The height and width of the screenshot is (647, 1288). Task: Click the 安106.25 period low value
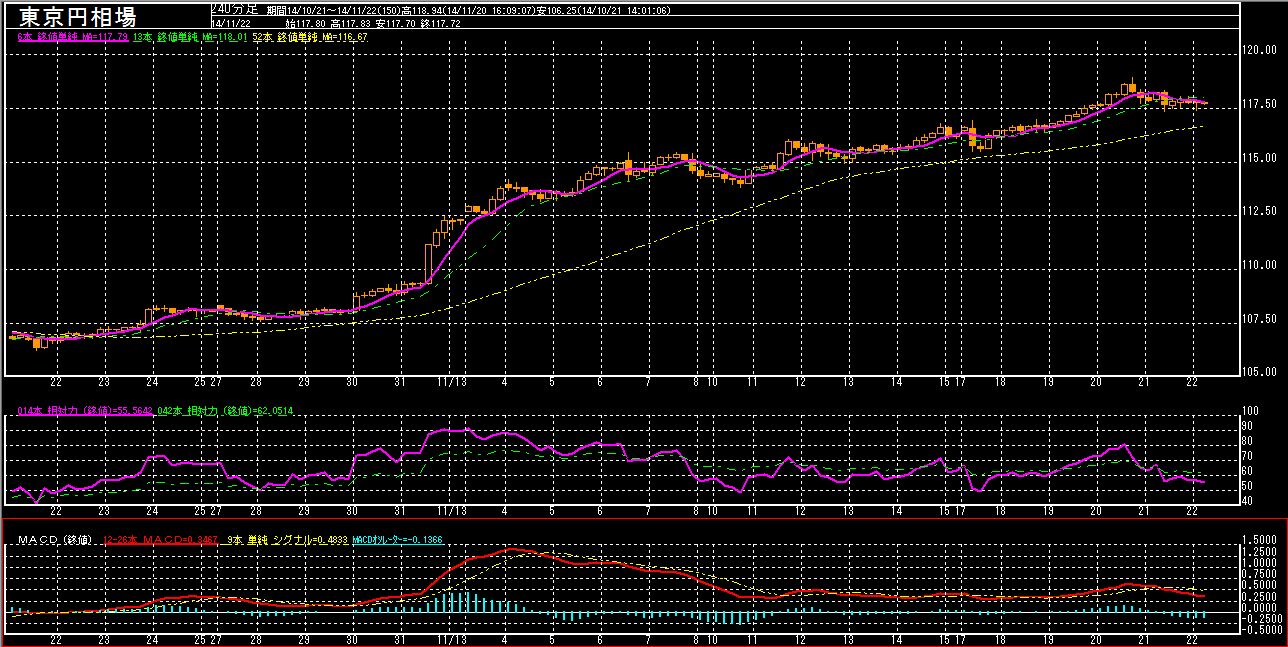pos(558,10)
